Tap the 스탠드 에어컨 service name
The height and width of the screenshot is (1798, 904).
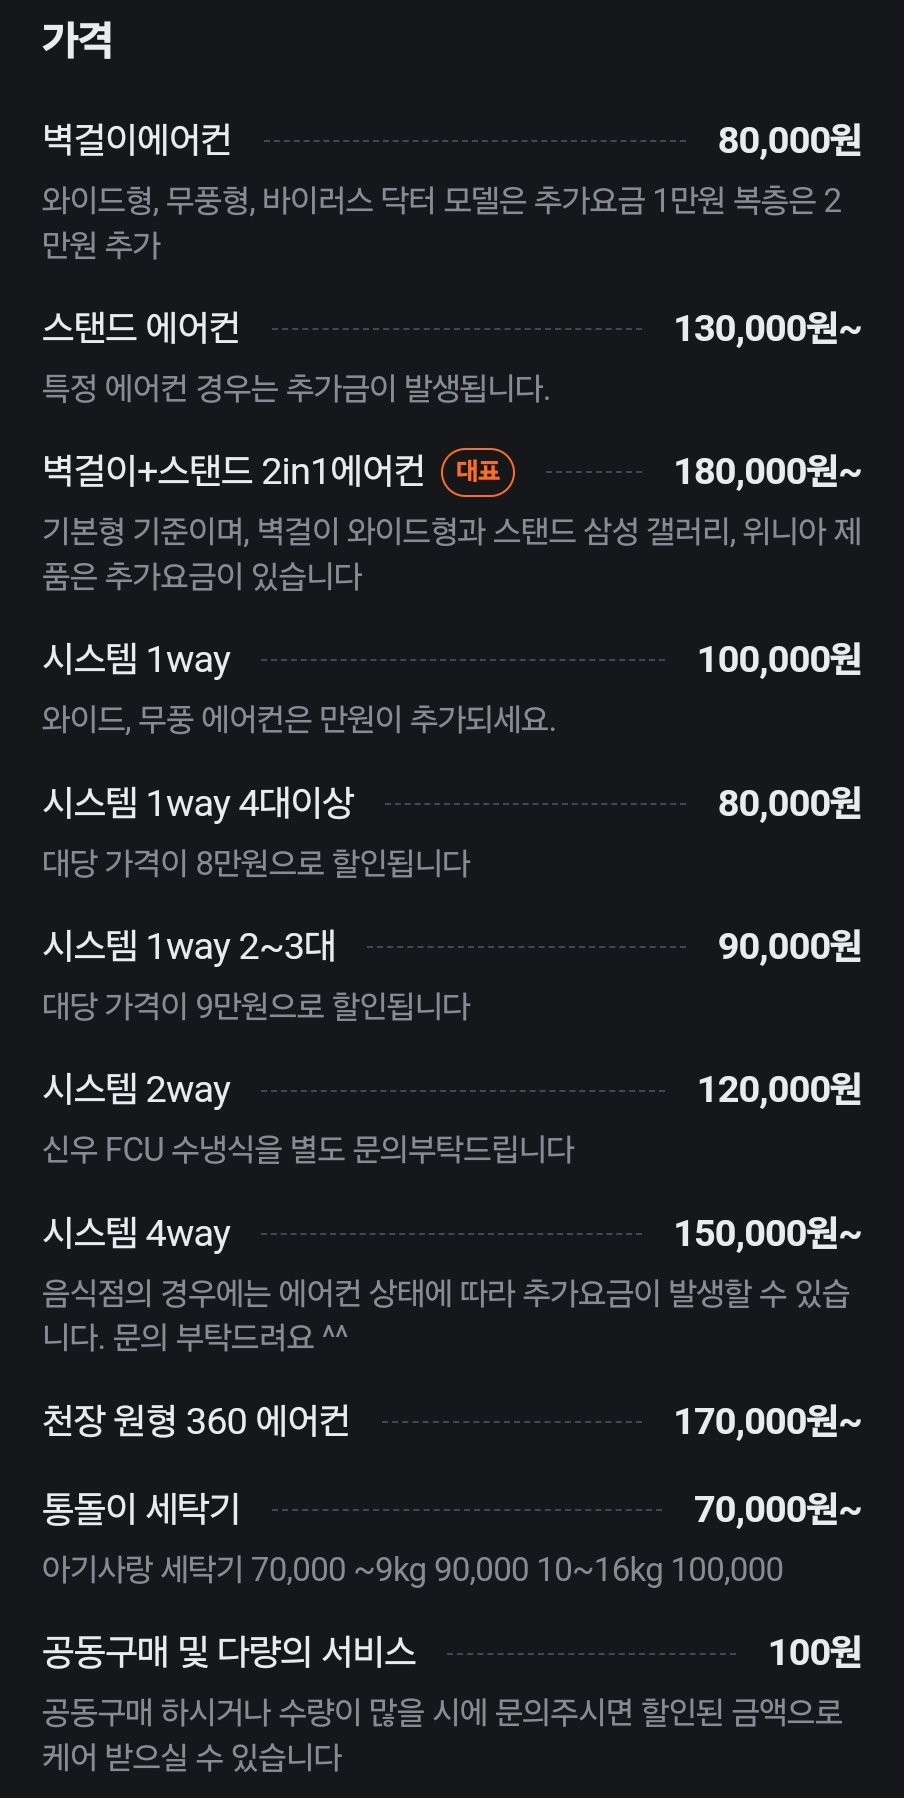click(x=141, y=327)
